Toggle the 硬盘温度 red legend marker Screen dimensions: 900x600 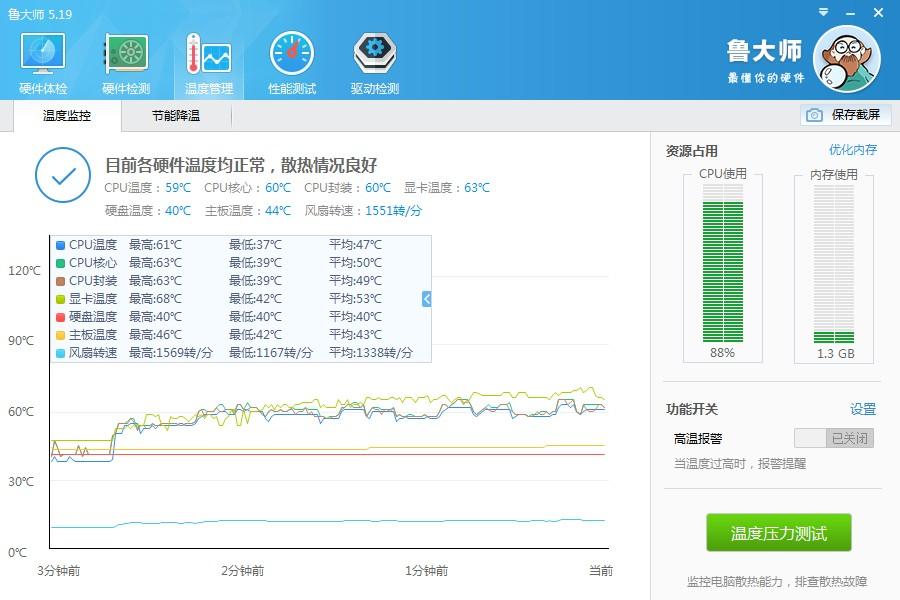point(61,317)
